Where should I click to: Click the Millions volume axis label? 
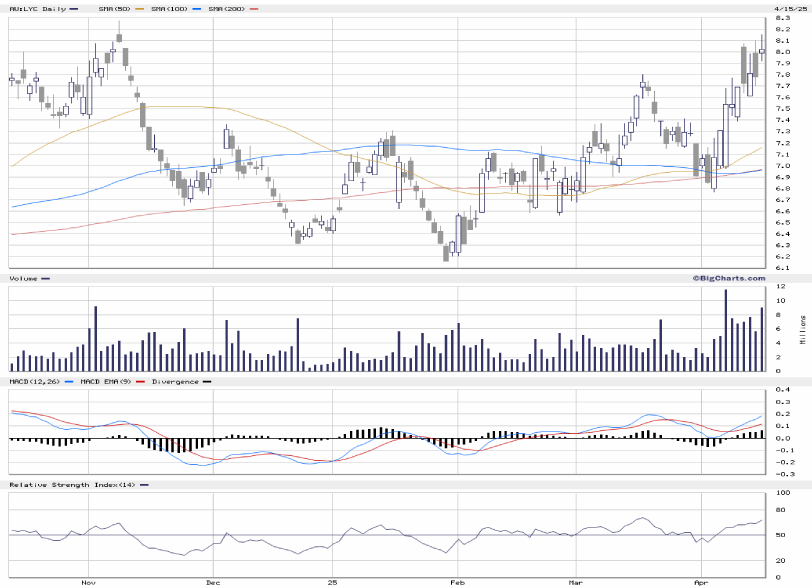pos(801,329)
